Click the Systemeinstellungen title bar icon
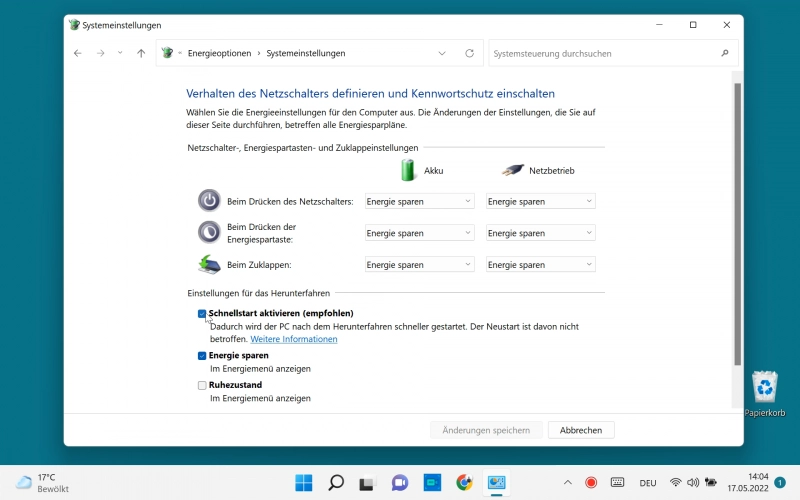This screenshot has height=500, width=800. click(x=74, y=24)
